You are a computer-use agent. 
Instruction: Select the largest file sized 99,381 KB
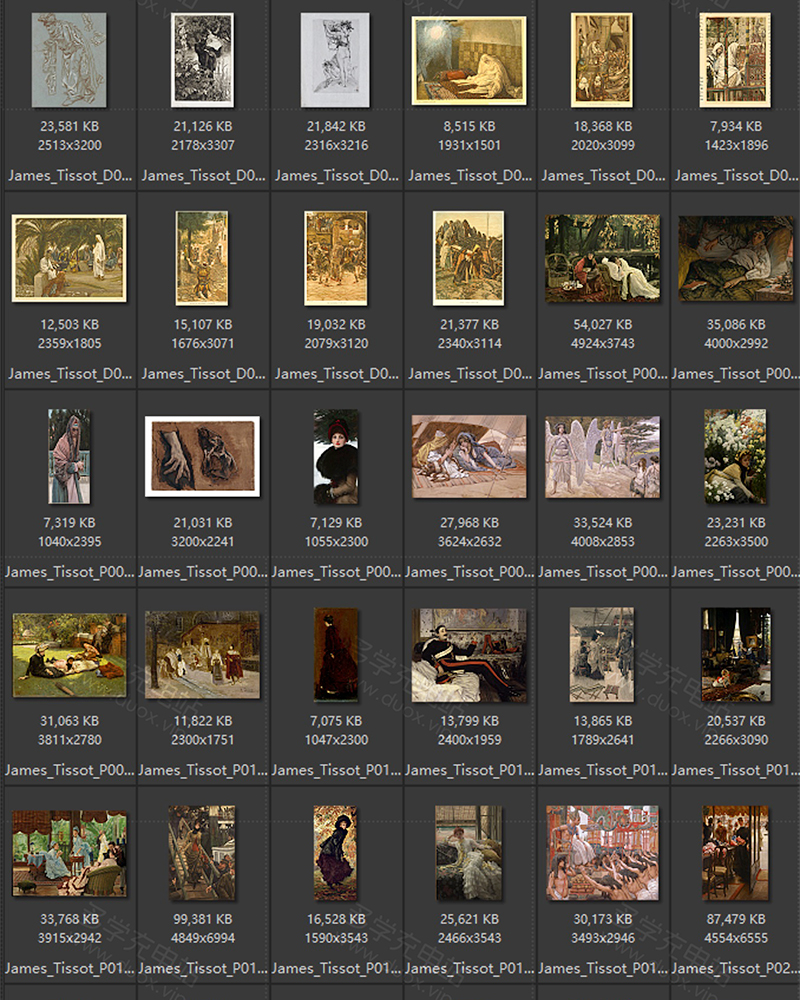pyautogui.click(x=203, y=850)
